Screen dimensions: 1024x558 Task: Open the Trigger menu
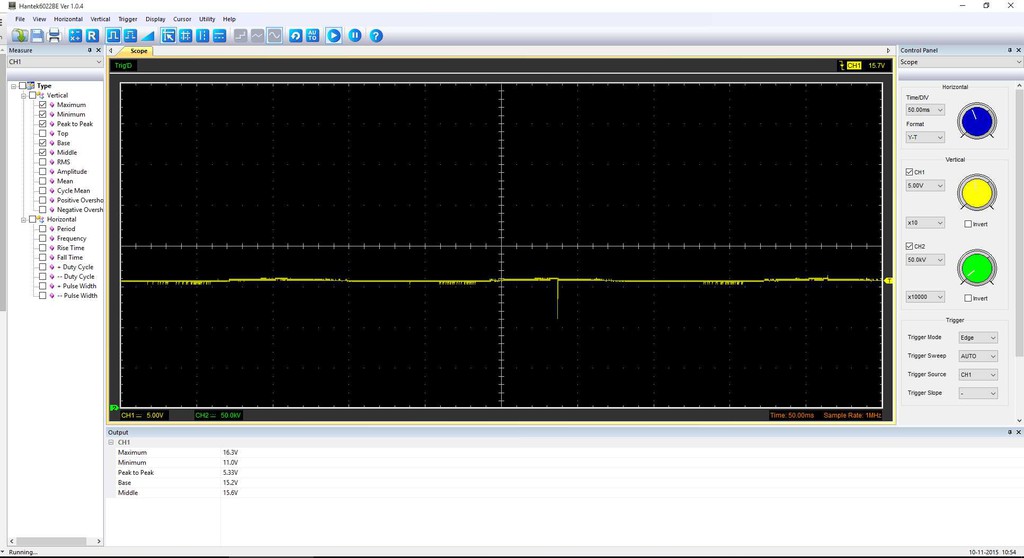128,19
